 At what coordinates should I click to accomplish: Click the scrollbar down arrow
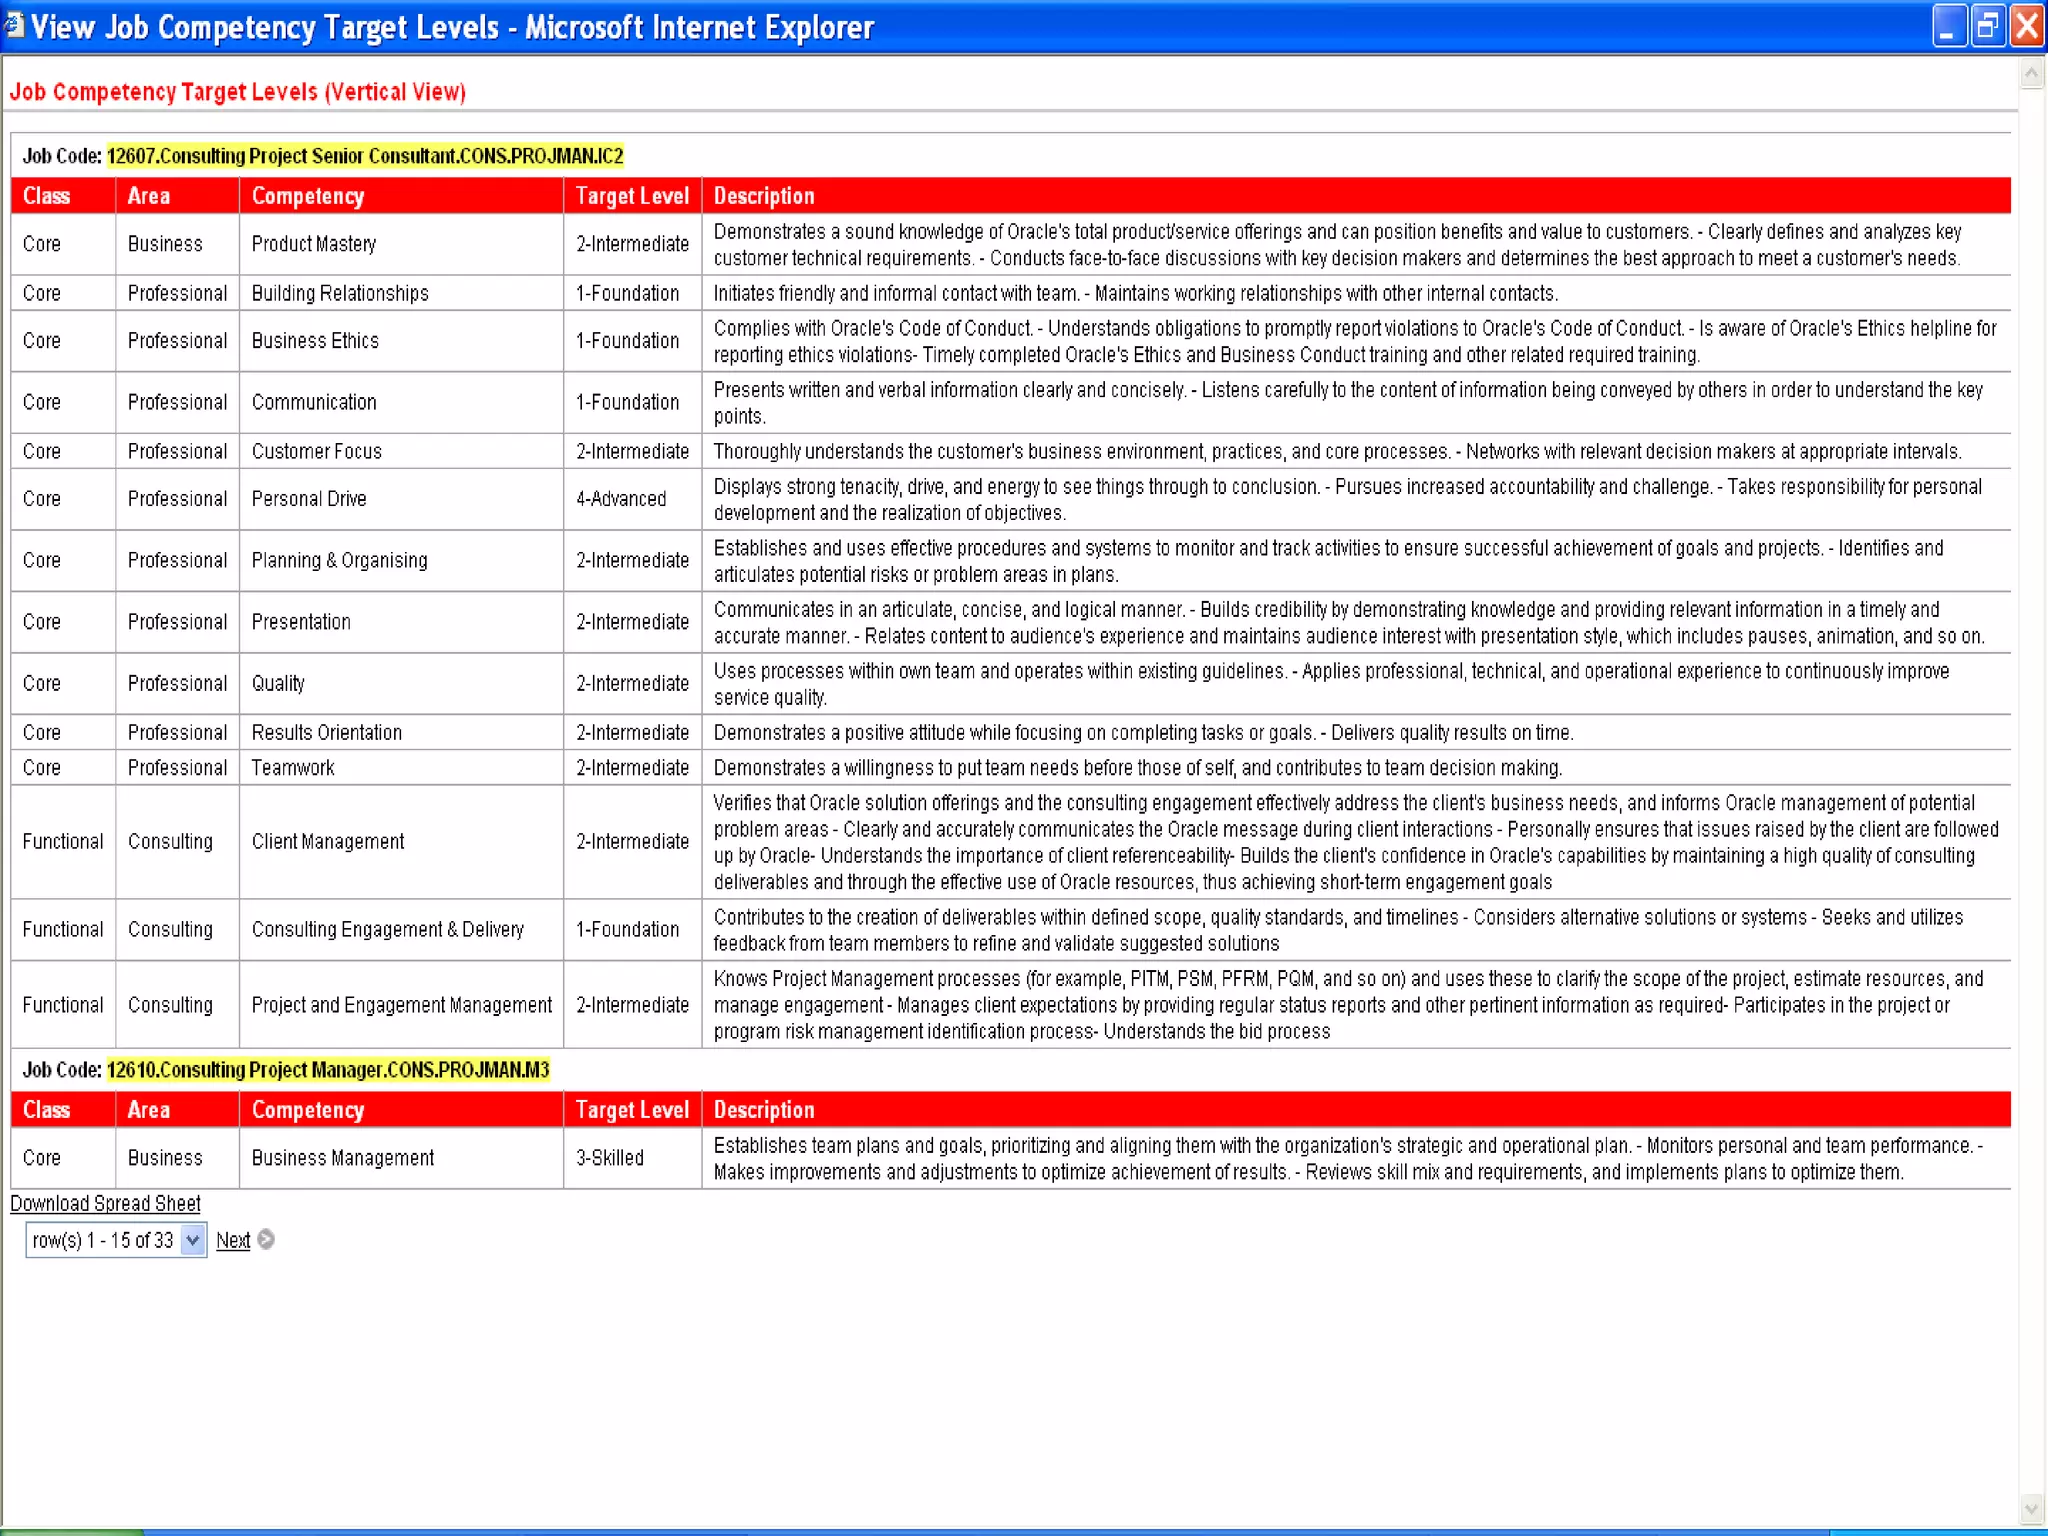click(x=2031, y=1508)
